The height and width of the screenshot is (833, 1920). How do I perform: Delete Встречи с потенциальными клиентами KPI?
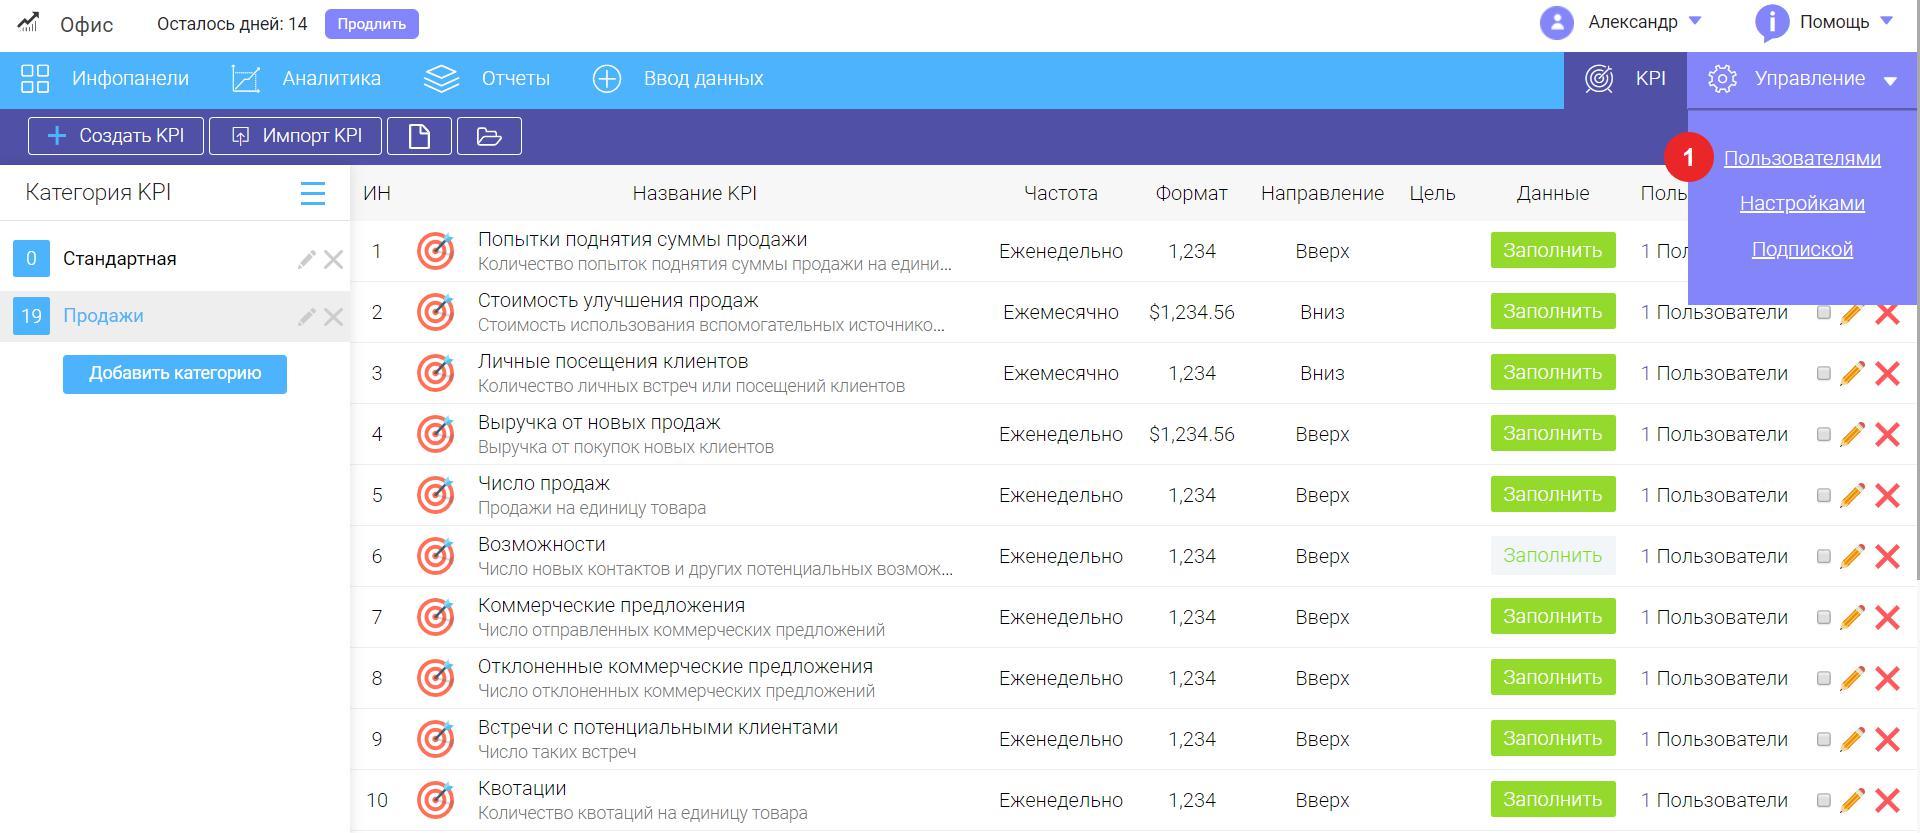[x=1887, y=740]
